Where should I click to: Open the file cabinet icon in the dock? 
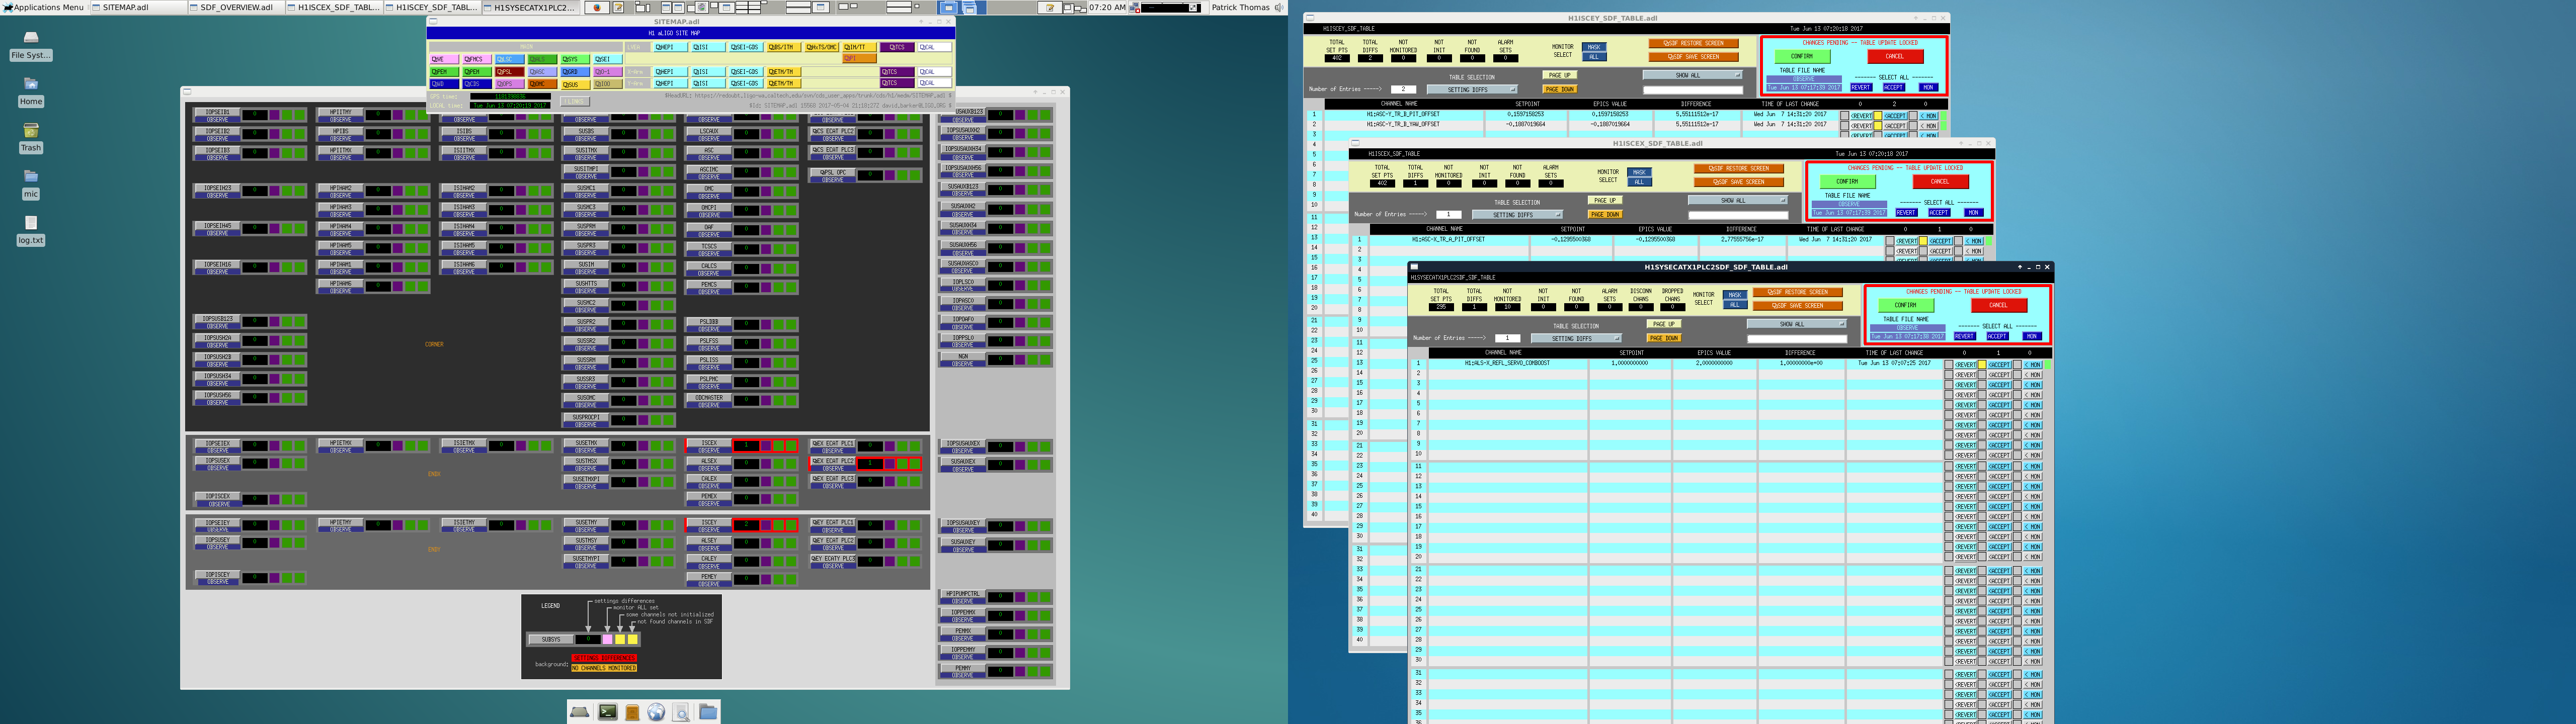(632, 712)
